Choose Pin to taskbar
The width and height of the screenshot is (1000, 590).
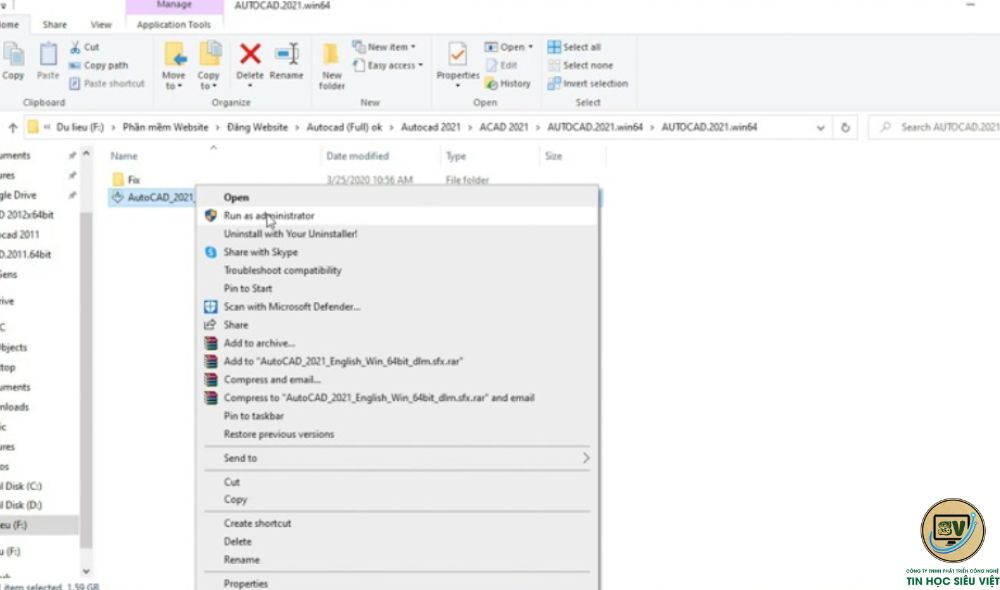[x=398, y=416]
